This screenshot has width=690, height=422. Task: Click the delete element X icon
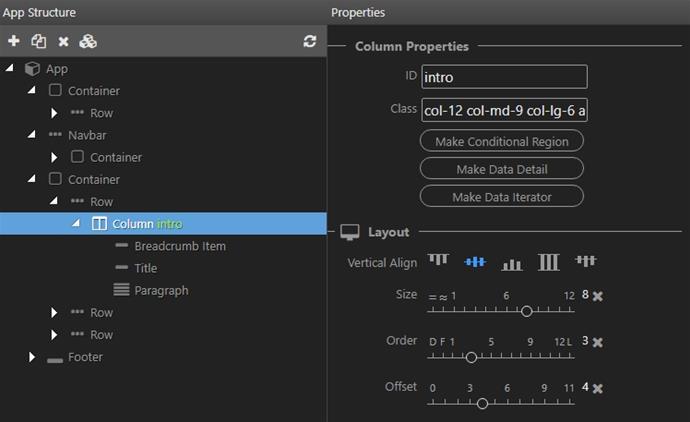(63, 41)
